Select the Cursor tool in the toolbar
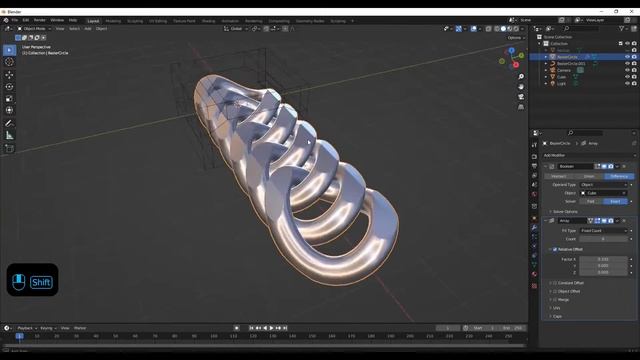This screenshot has width=640, height=360. (9, 62)
